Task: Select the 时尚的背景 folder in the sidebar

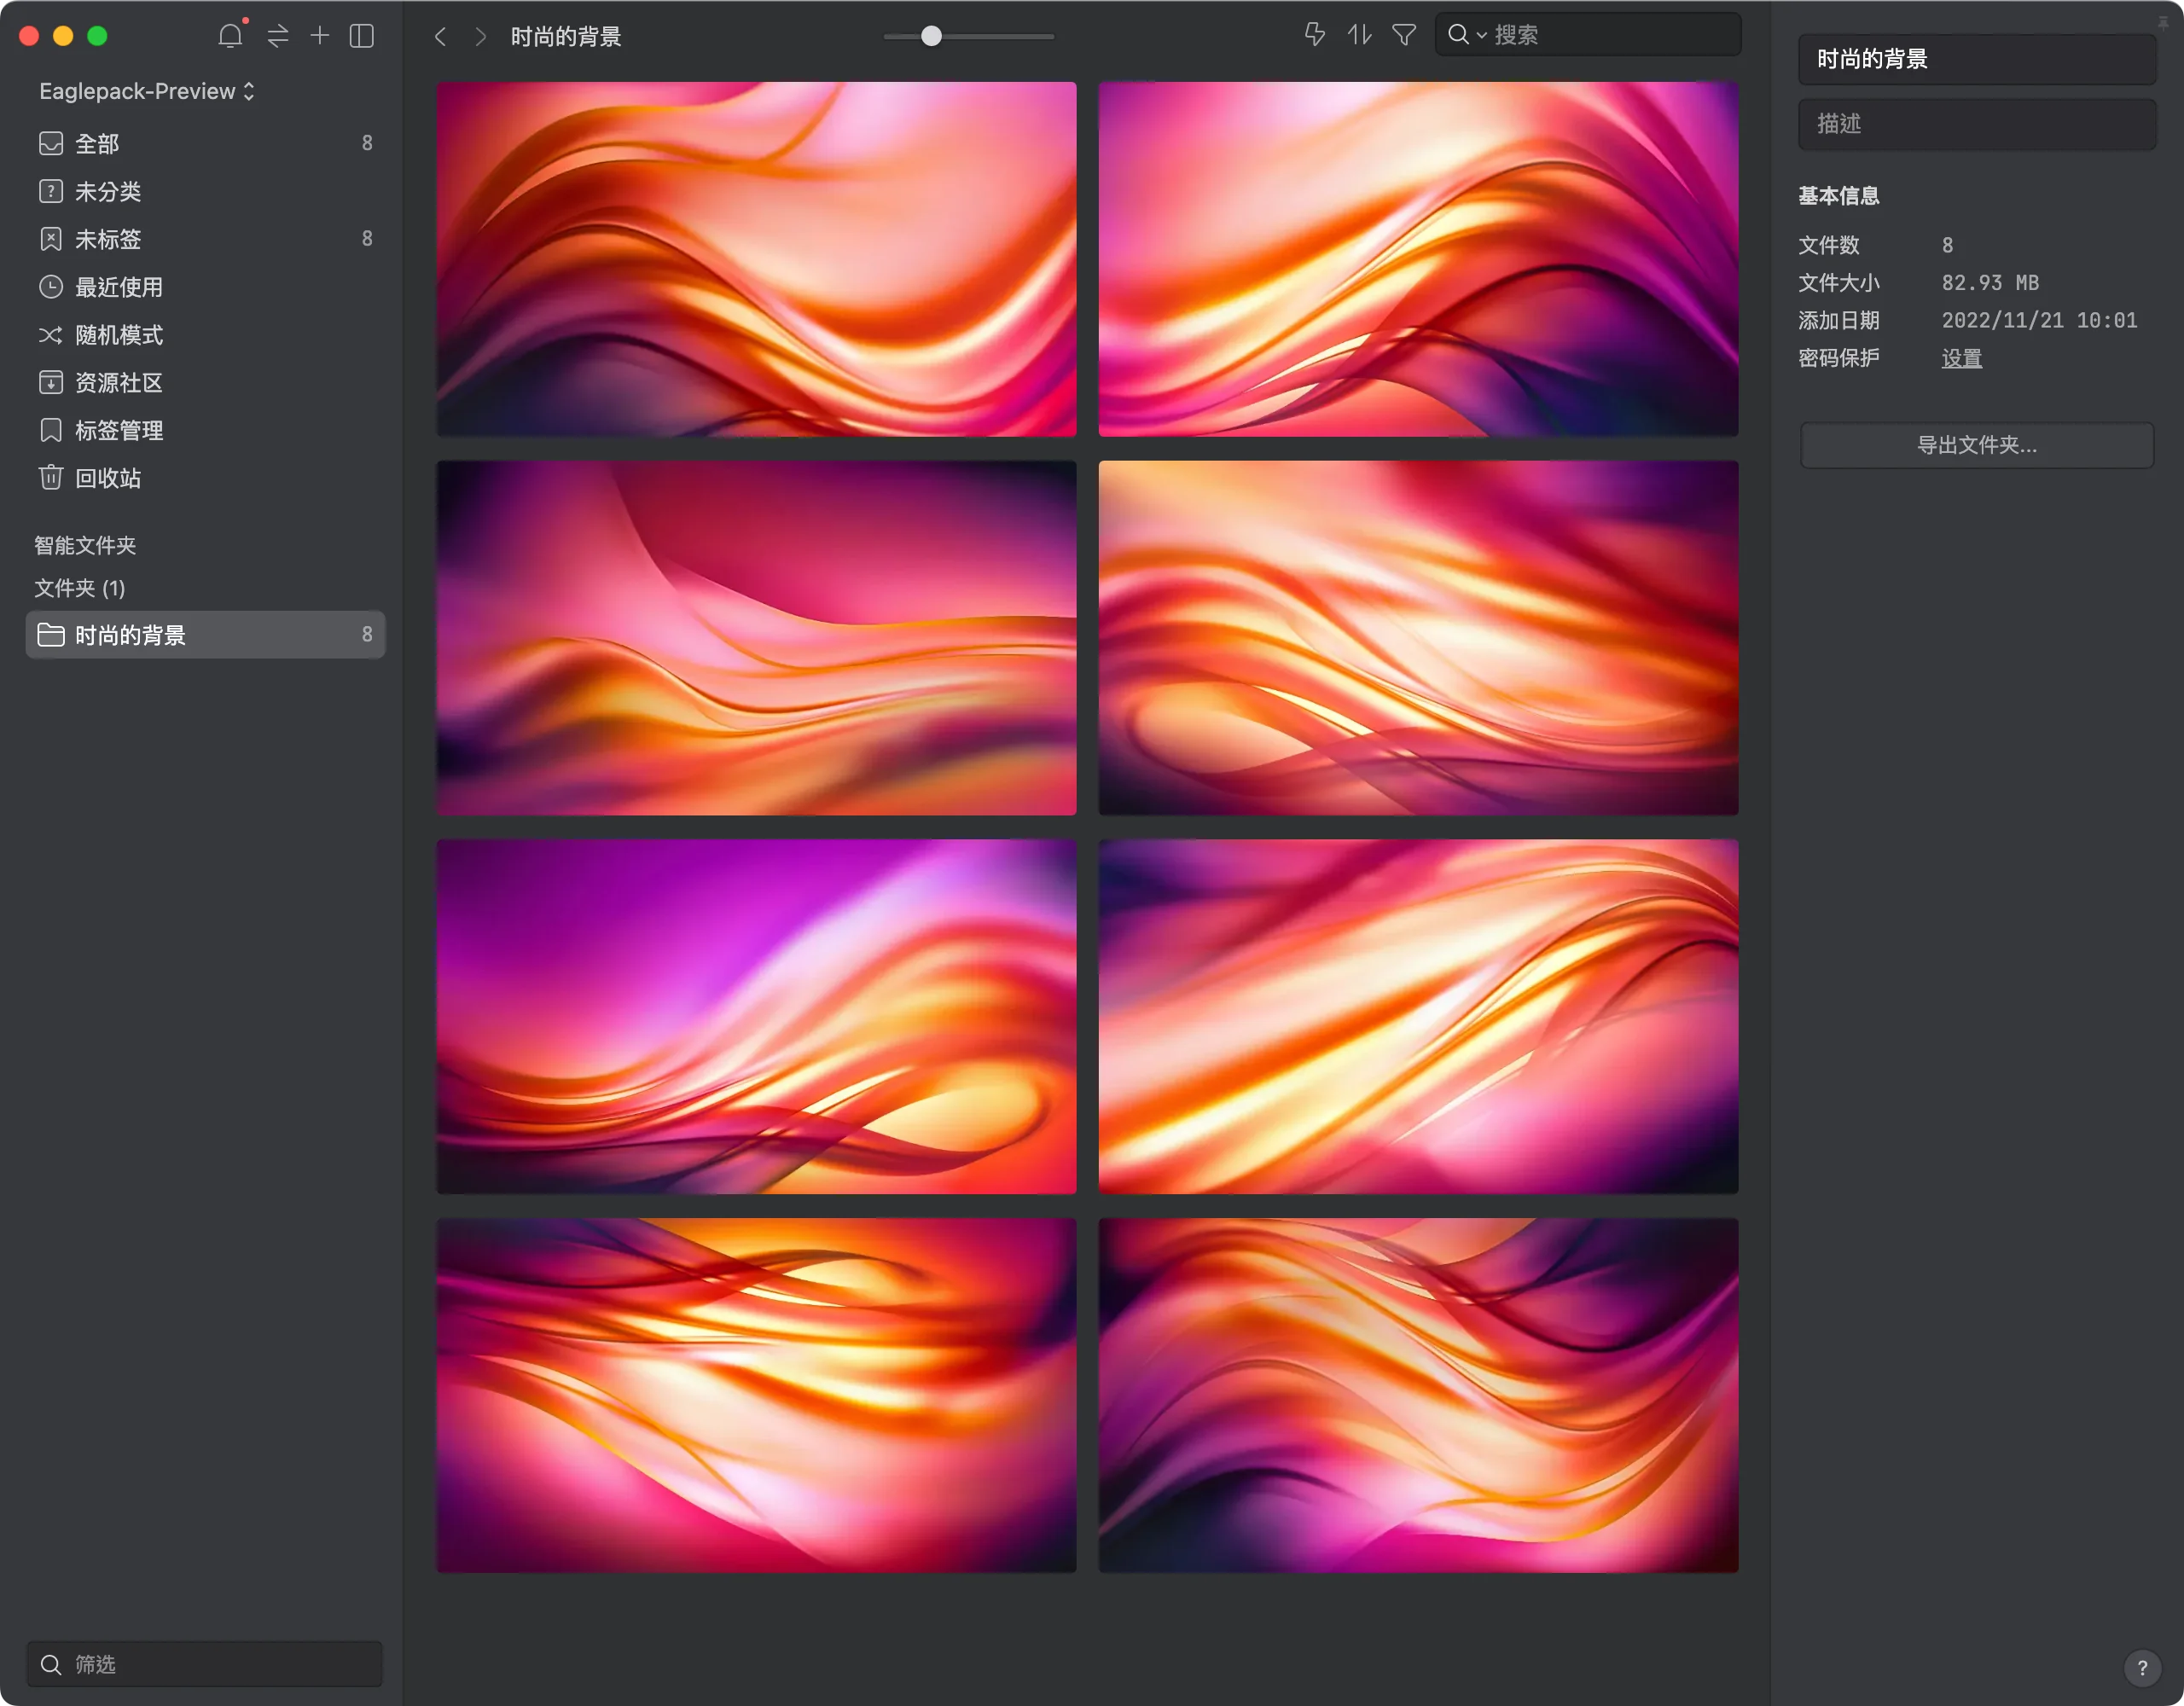Action: [205, 635]
